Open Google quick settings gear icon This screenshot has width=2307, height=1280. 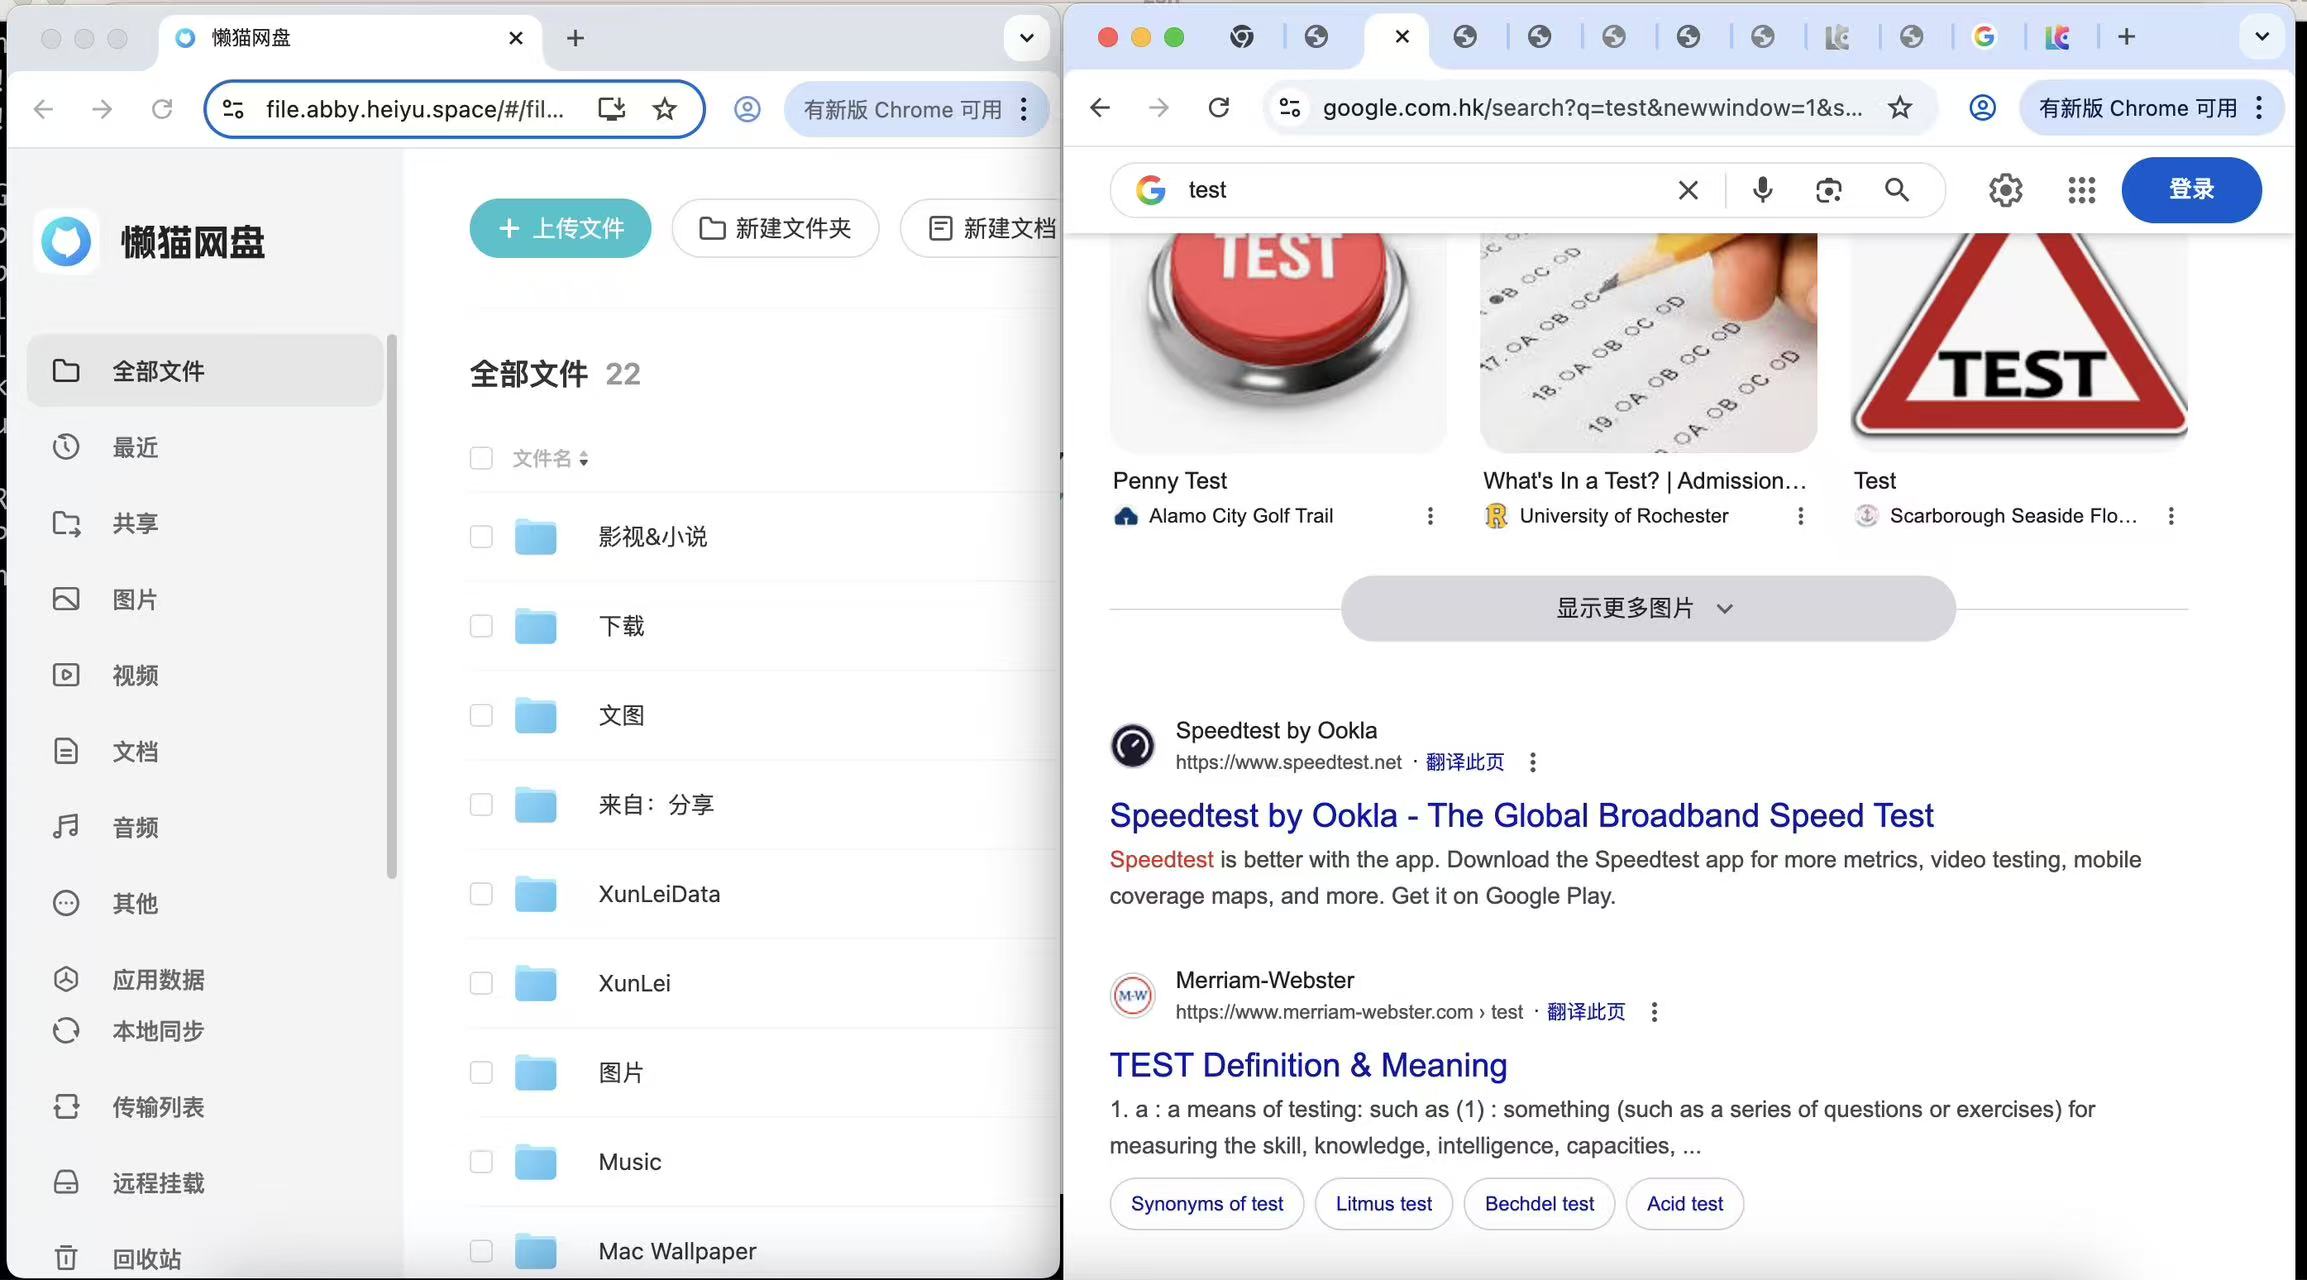(x=2005, y=190)
